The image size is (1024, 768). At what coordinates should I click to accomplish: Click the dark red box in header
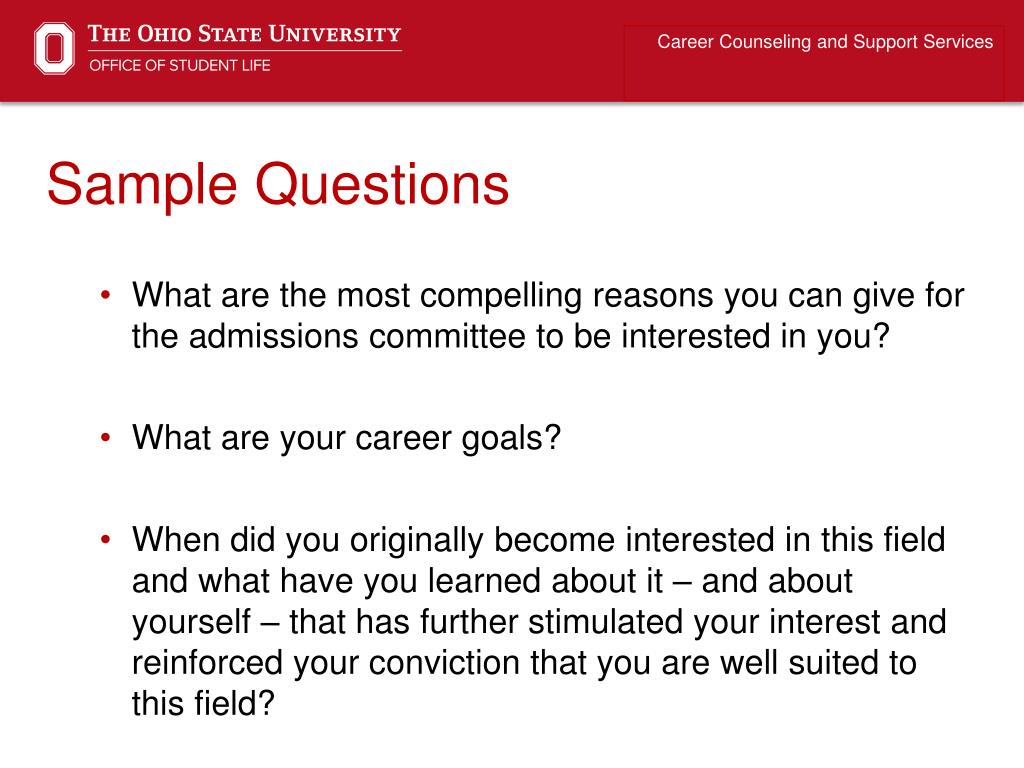[814, 63]
